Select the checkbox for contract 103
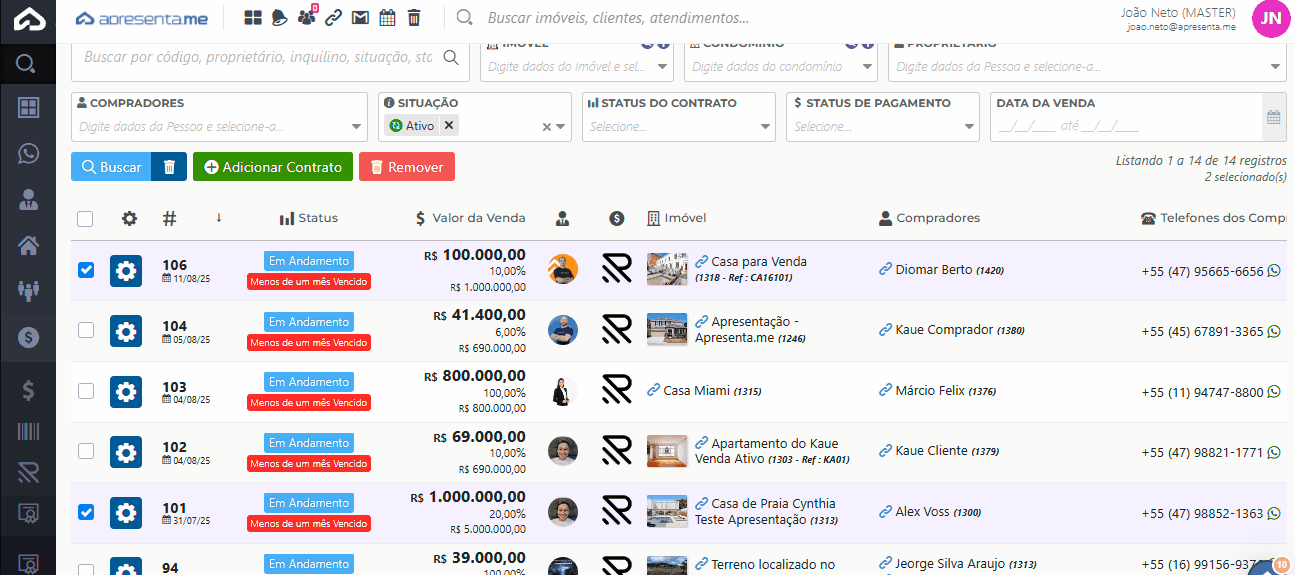This screenshot has height=575, width=1295. 86,391
